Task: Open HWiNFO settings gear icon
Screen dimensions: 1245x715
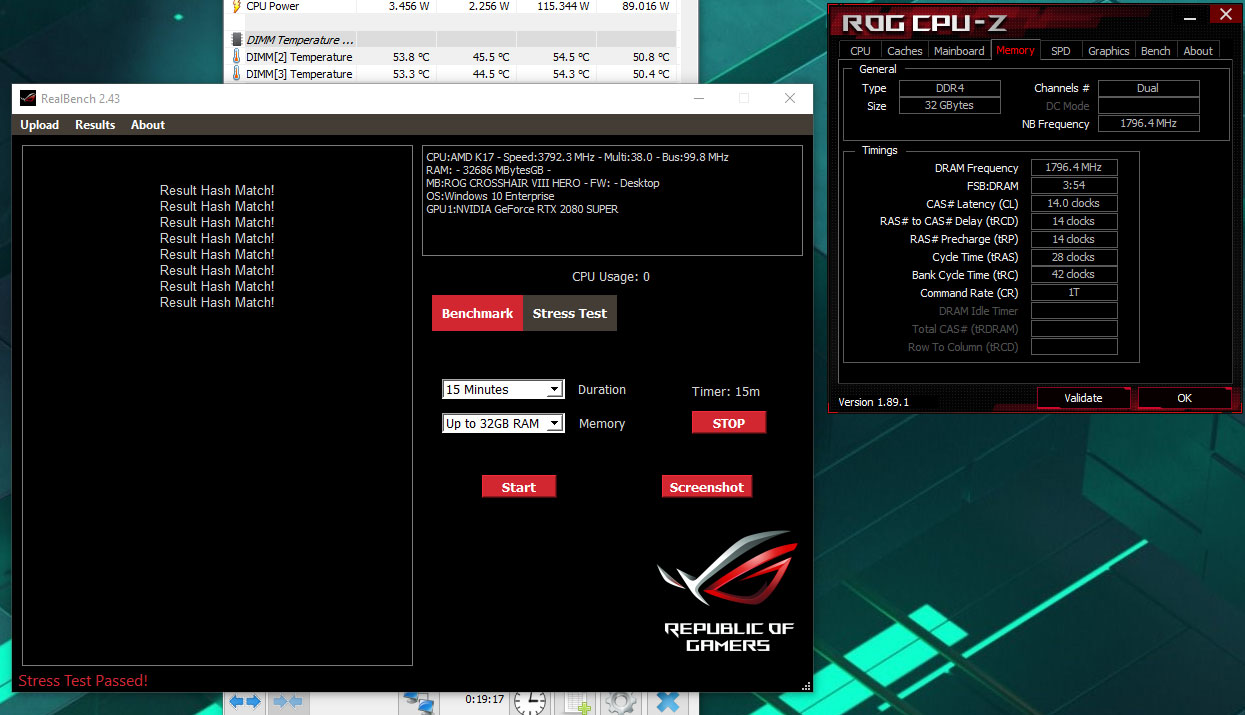Action: point(621,704)
